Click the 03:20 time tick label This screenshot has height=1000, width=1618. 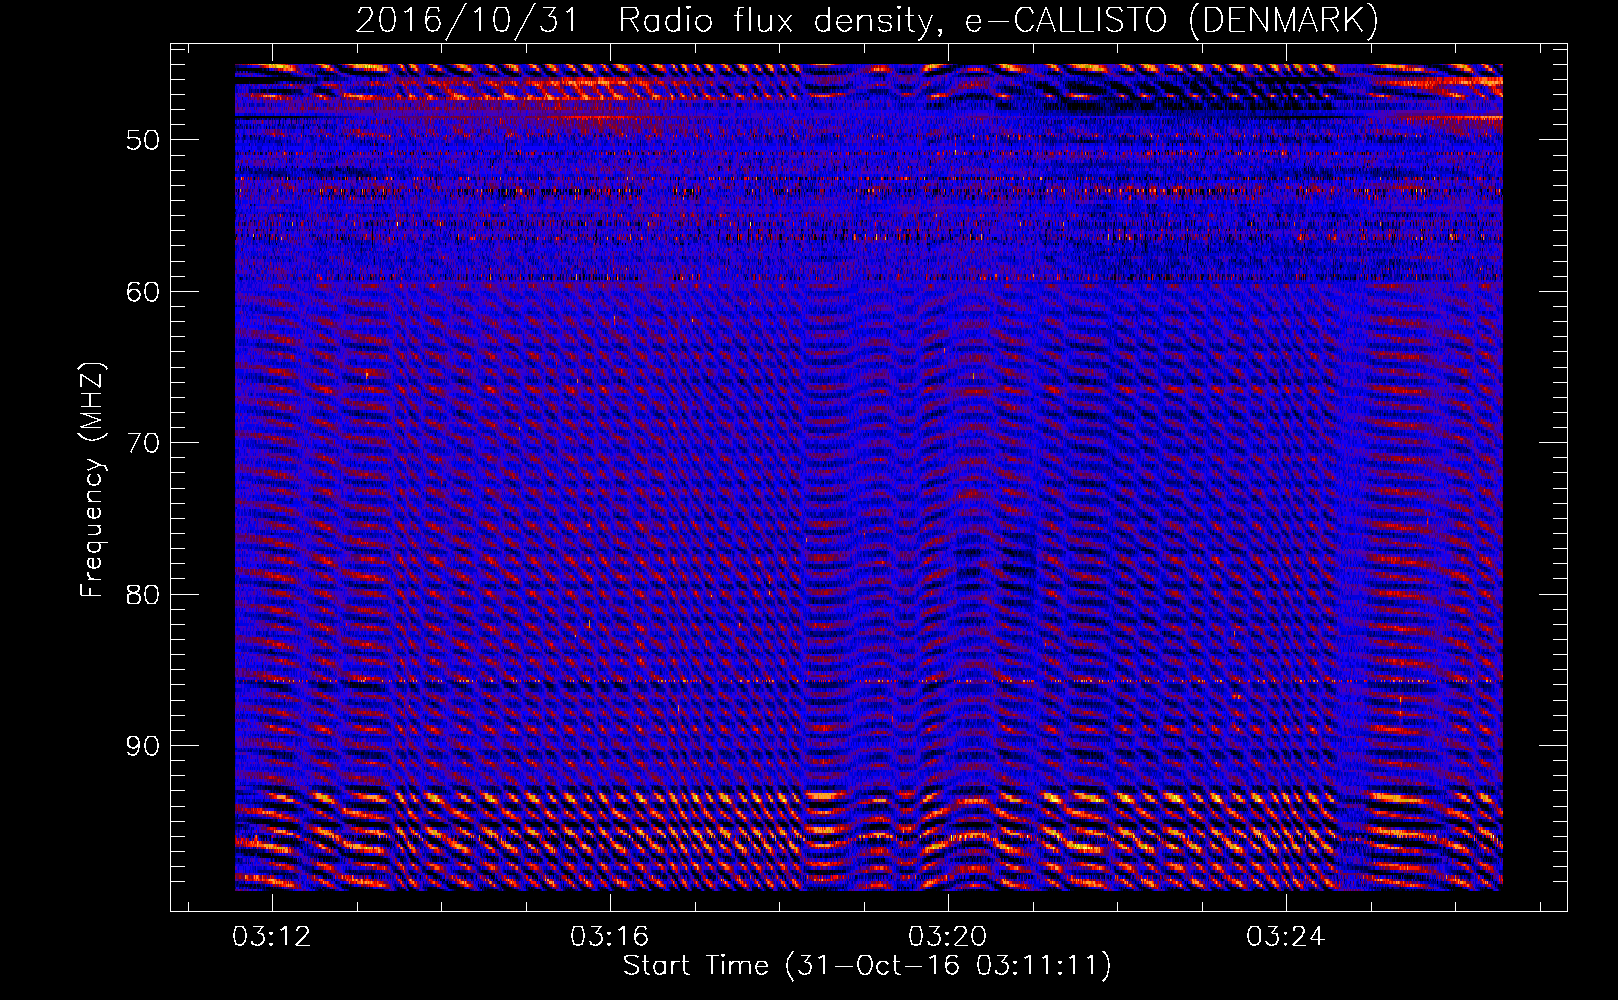[947, 937]
